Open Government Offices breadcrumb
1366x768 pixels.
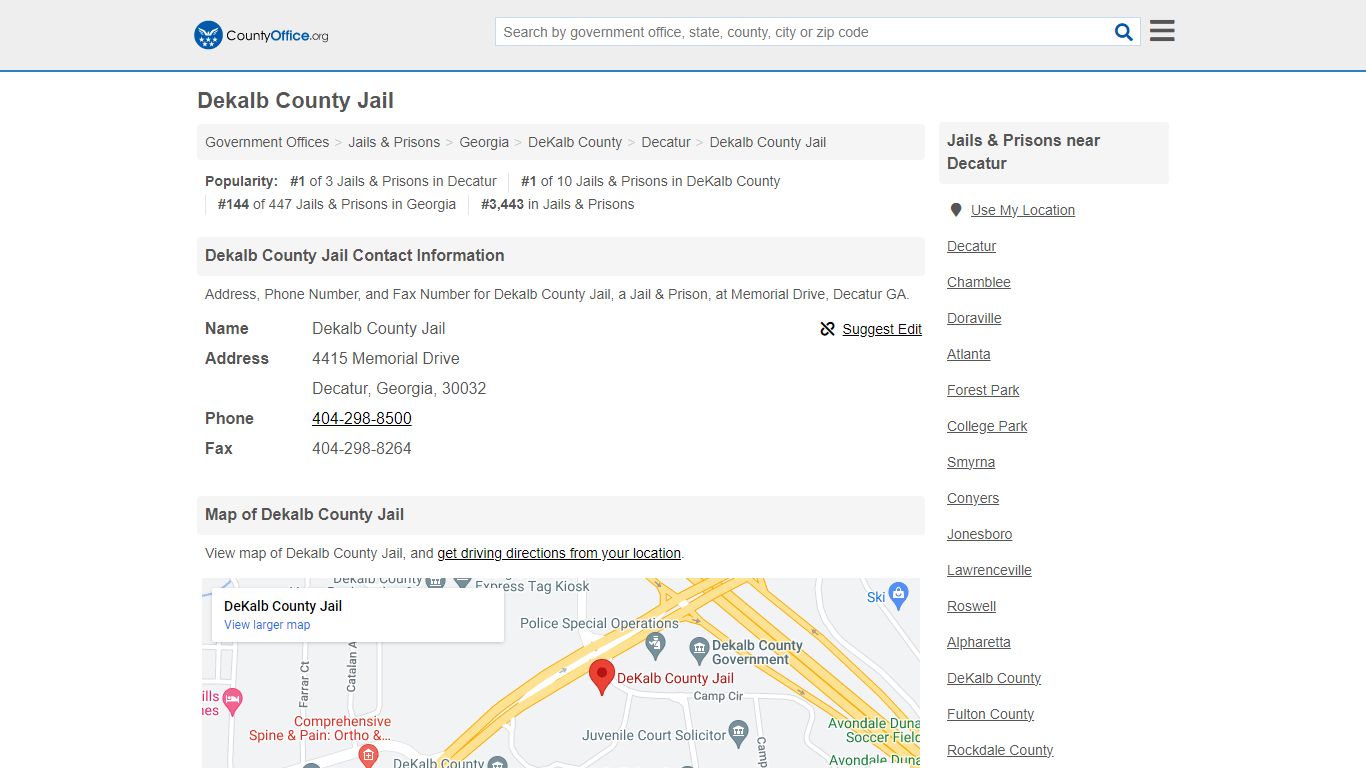tap(267, 142)
